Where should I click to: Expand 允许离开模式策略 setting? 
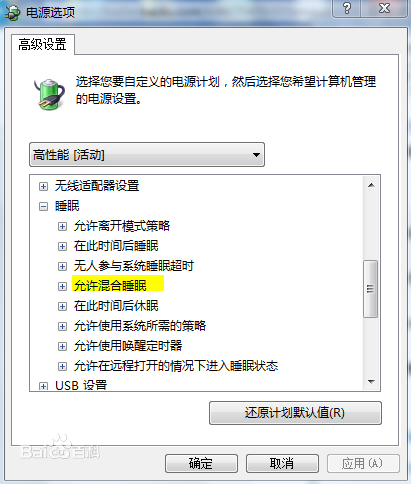click(x=62, y=226)
